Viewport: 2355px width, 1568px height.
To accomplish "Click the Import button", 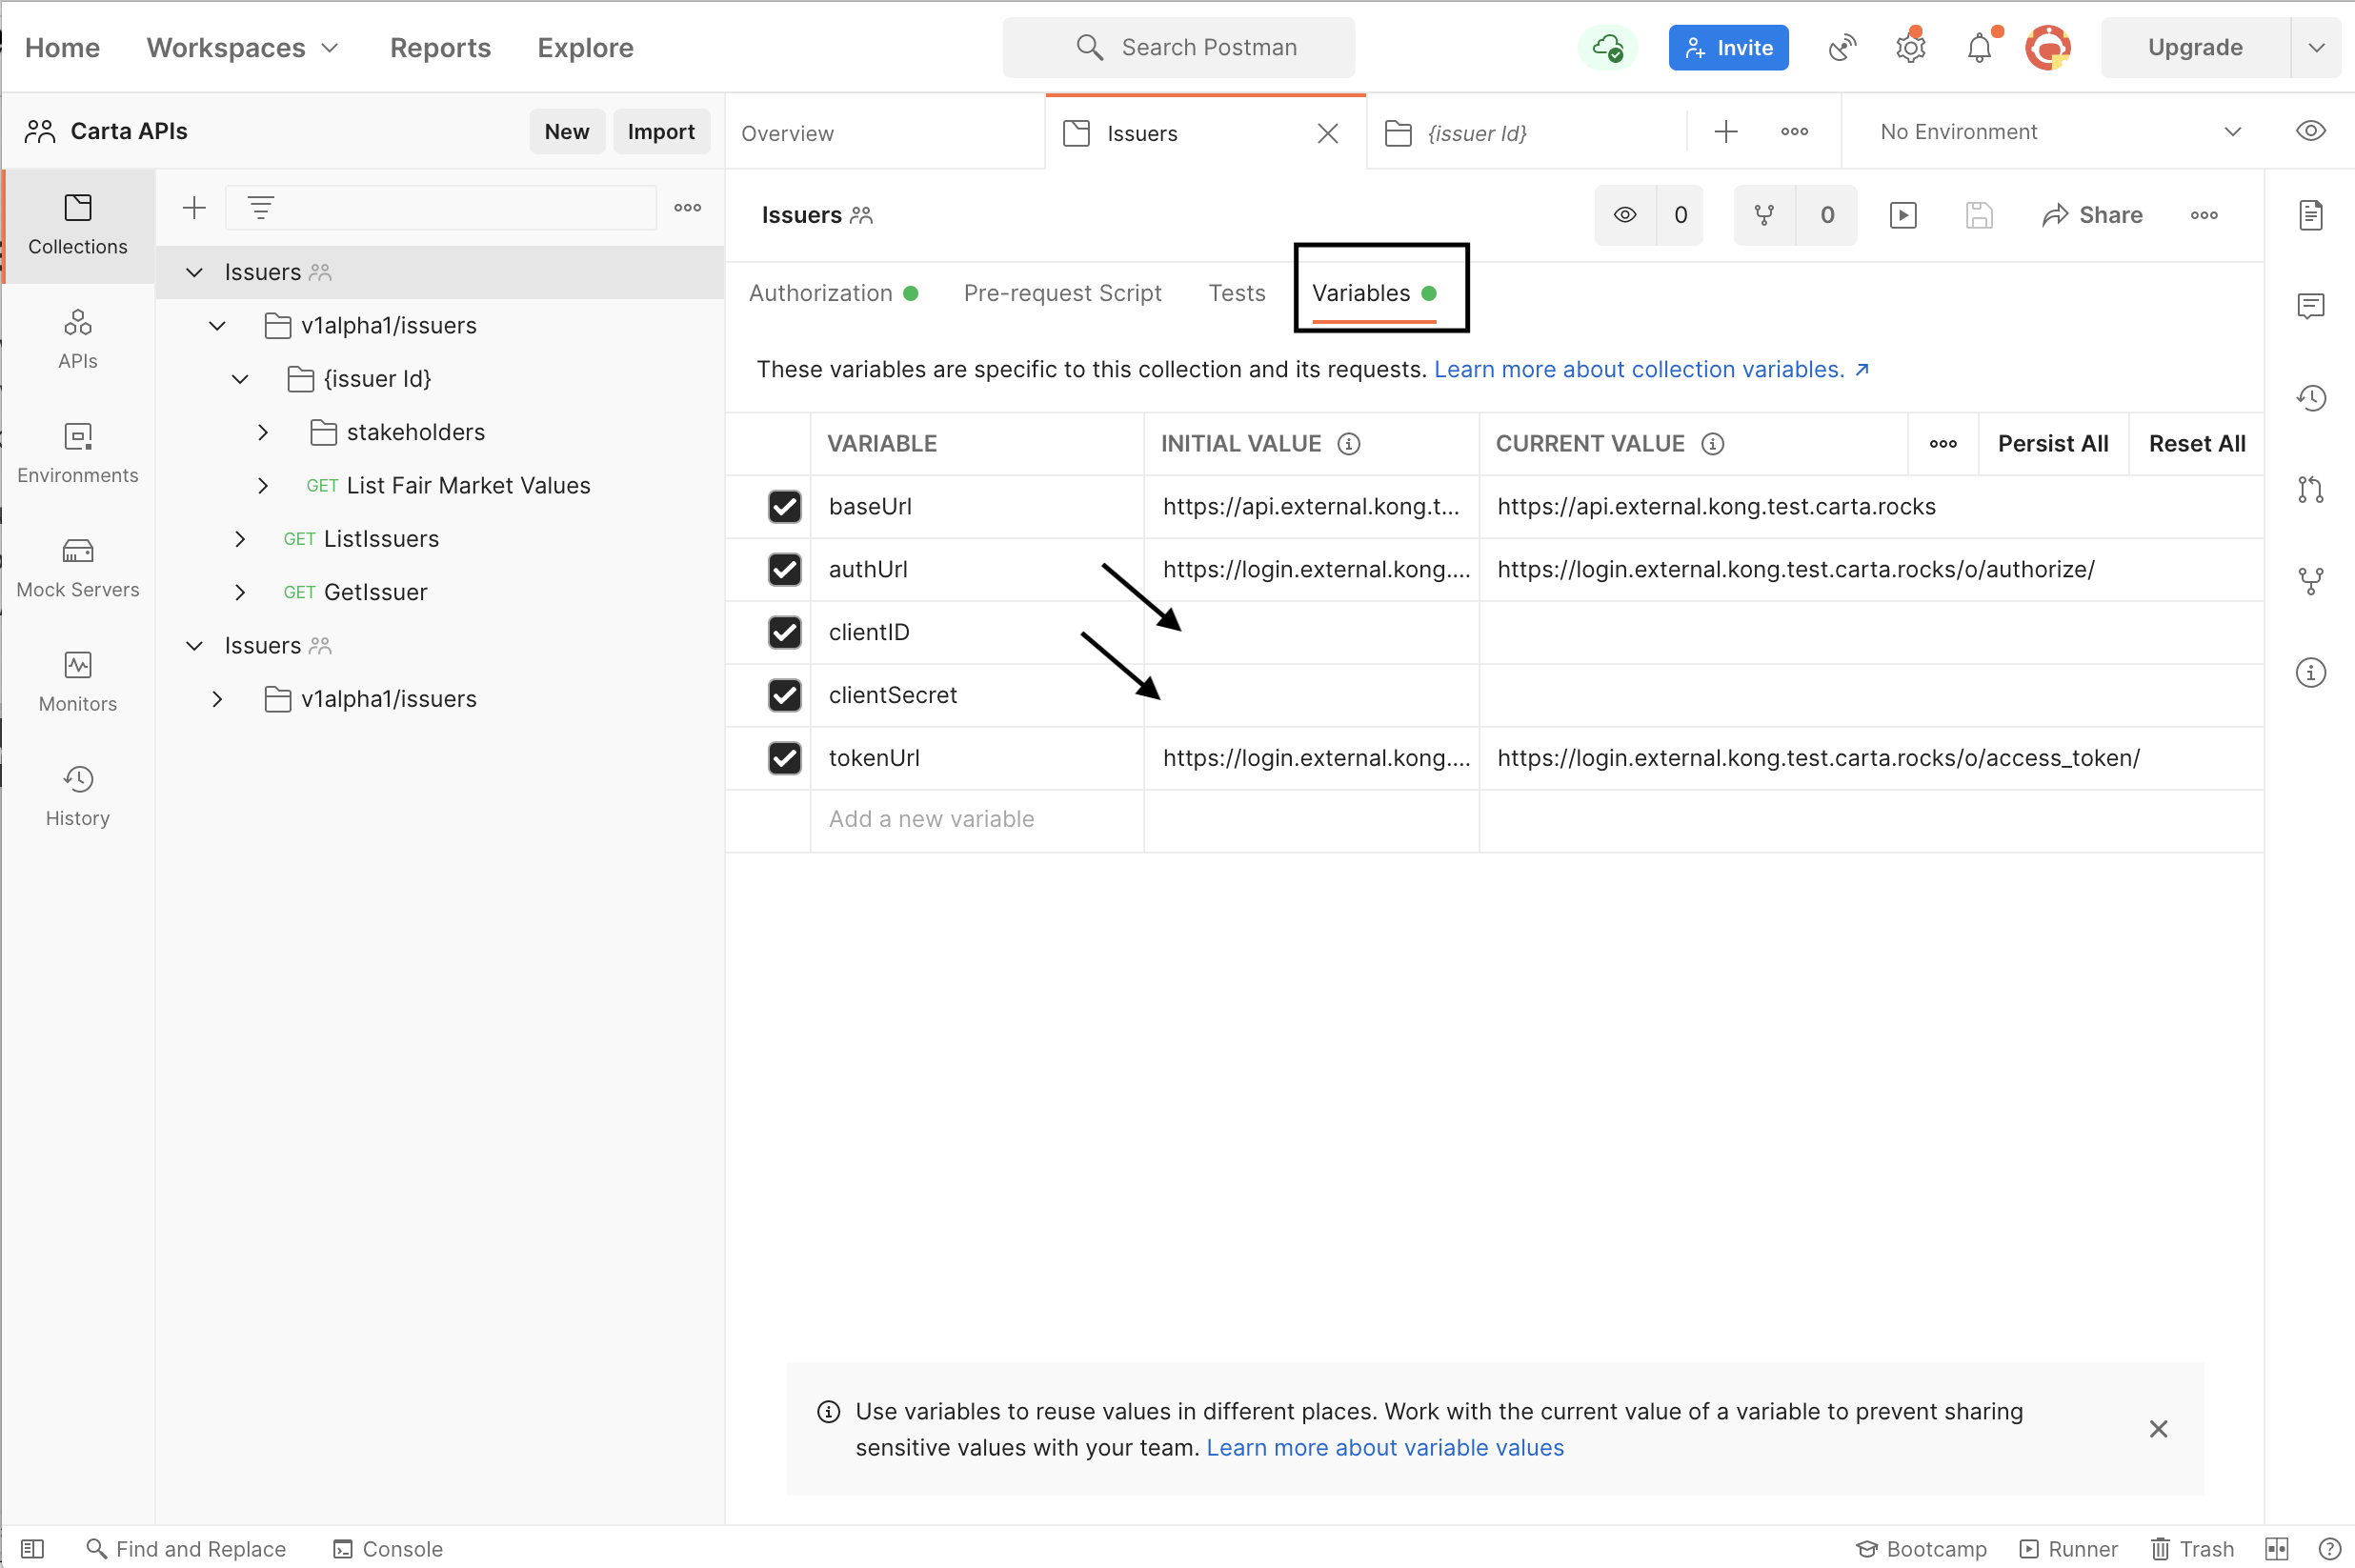I will 661,131.
